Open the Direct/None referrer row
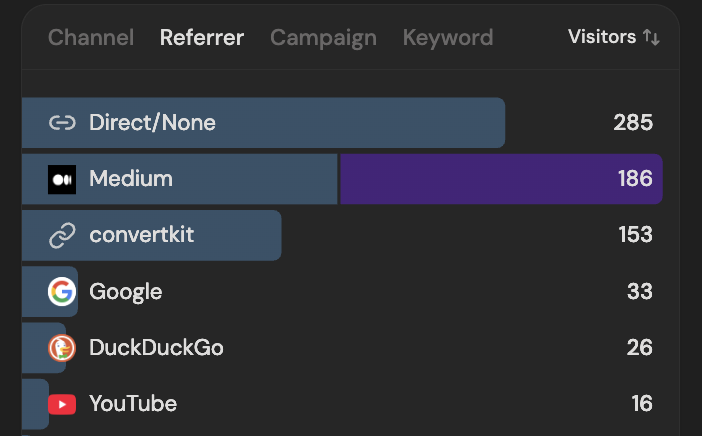Screen dimensions: 702x436 (152, 123)
